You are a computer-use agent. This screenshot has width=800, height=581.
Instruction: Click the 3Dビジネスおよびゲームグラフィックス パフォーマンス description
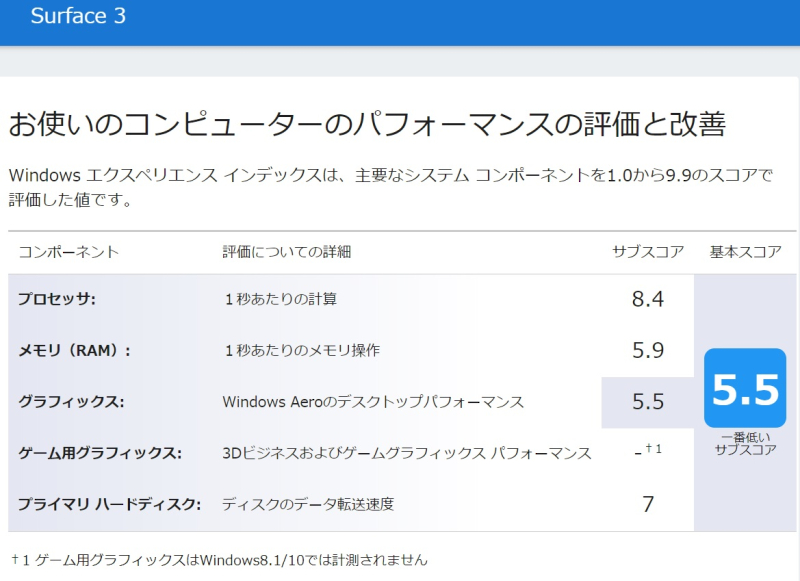tap(407, 453)
